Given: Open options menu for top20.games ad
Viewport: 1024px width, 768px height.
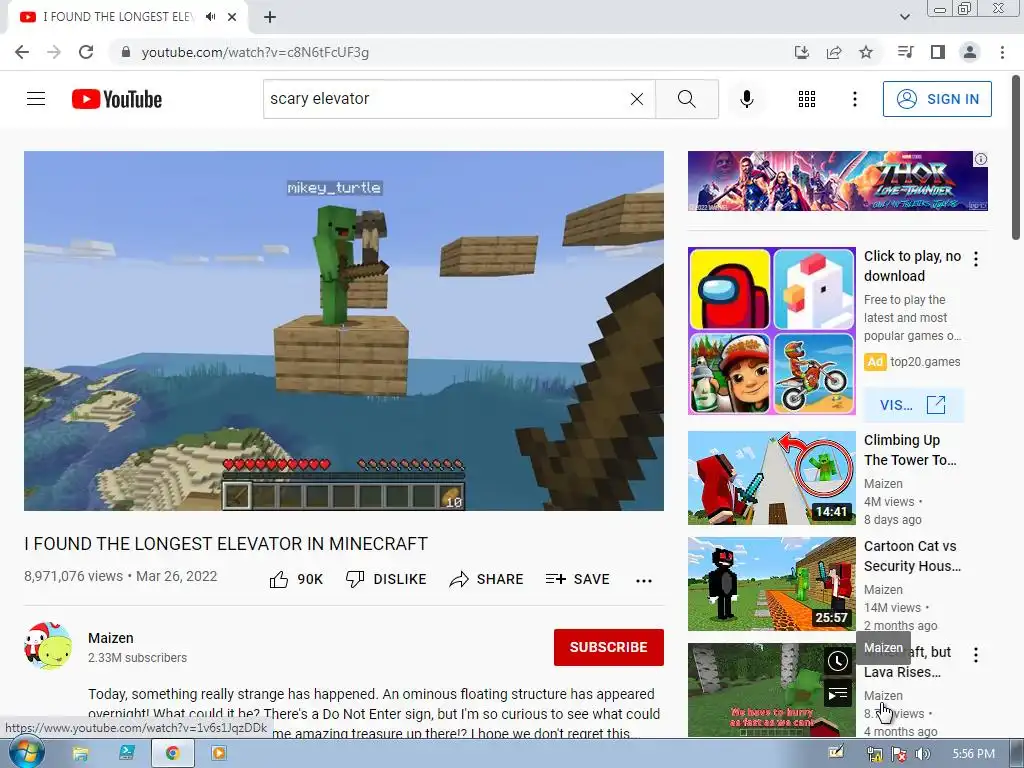Looking at the screenshot, I should click(x=976, y=259).
